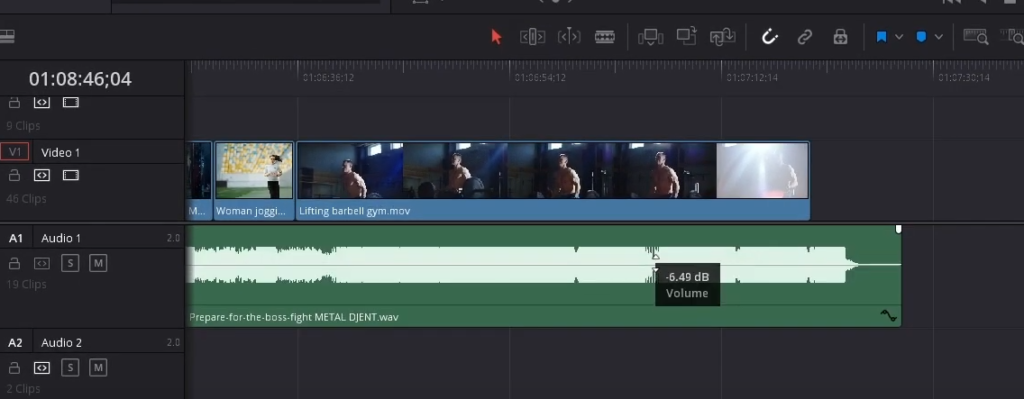Toggle Linked Selection chain icon
This screenshot has width=1024, height=399.
click(x=805, y=37)
